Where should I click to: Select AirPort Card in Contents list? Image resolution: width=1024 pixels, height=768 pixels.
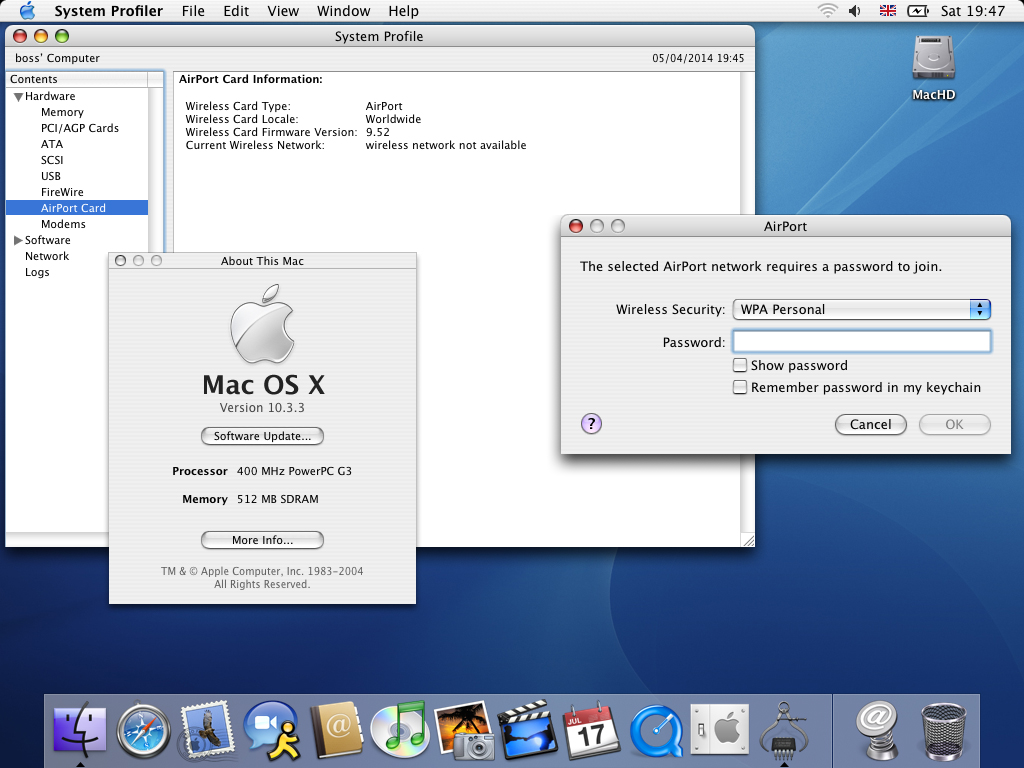pos(77,208)
